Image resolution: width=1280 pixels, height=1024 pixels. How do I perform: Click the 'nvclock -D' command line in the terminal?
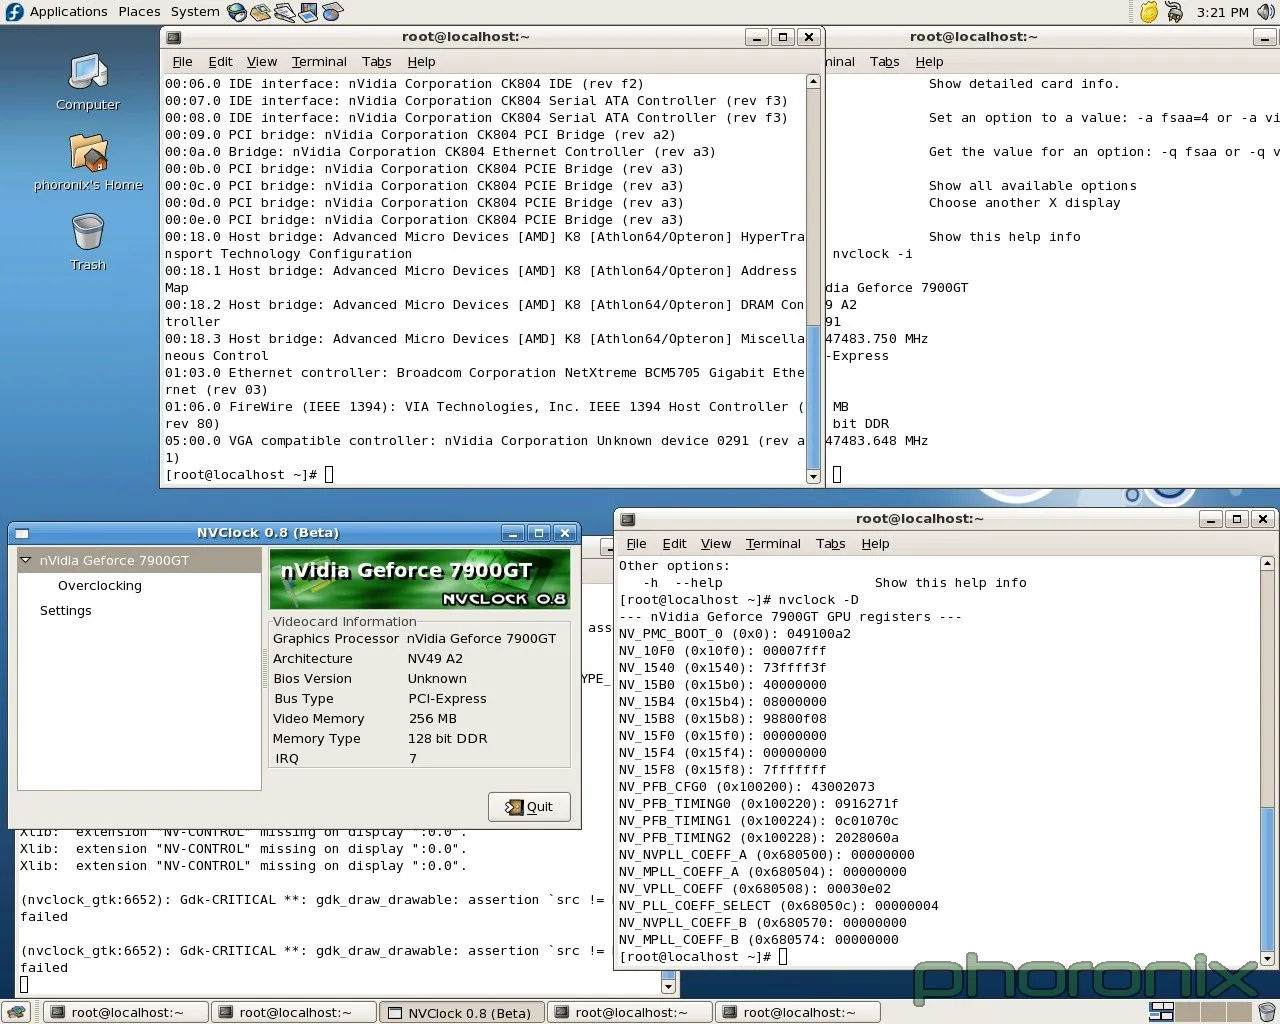[739, 600]
